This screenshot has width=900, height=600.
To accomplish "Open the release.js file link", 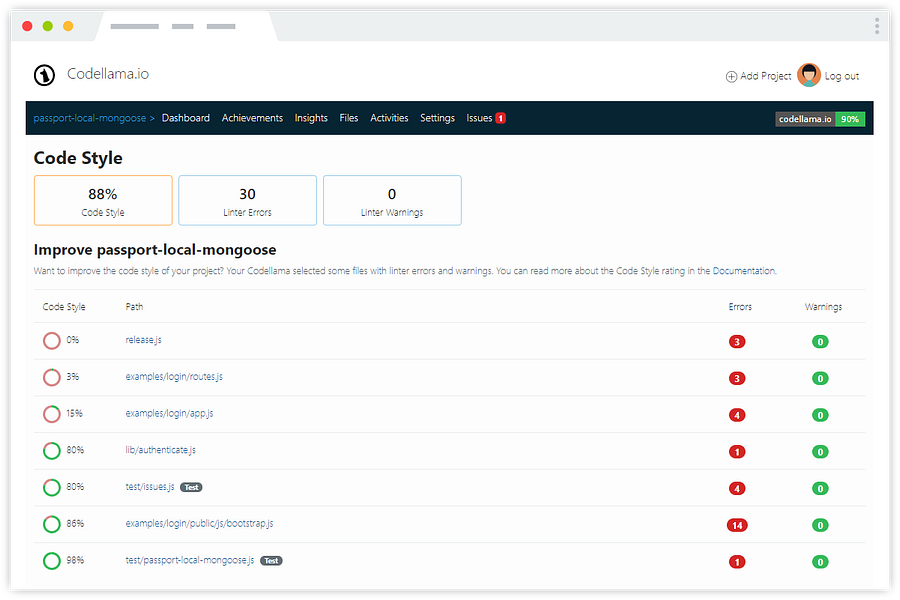I will [x=143, y=340].
